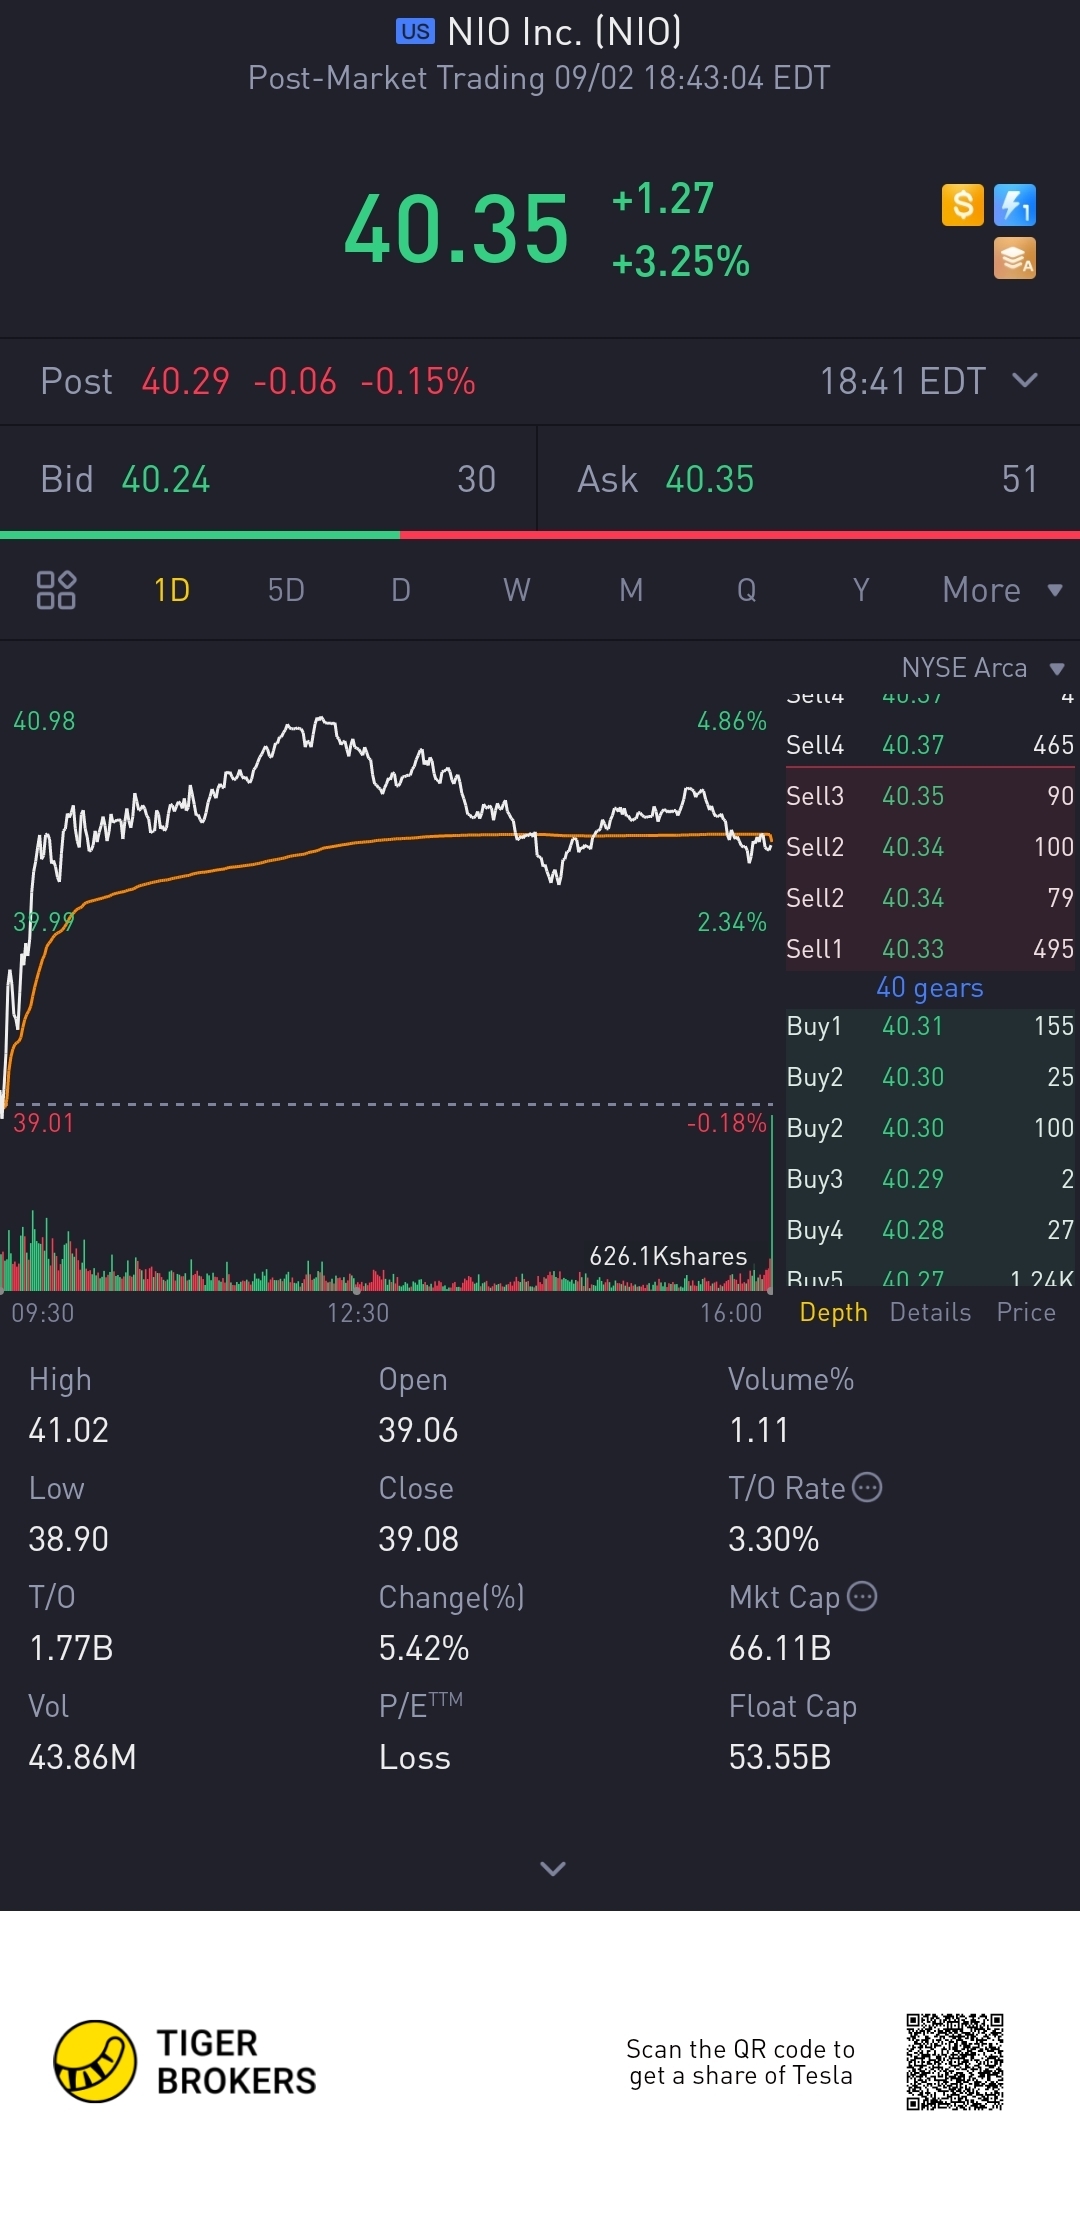1080x2213 pixels.
Task: Tap the 40 gears depth link
Action: pyautogui.click(x=929, y=988)
